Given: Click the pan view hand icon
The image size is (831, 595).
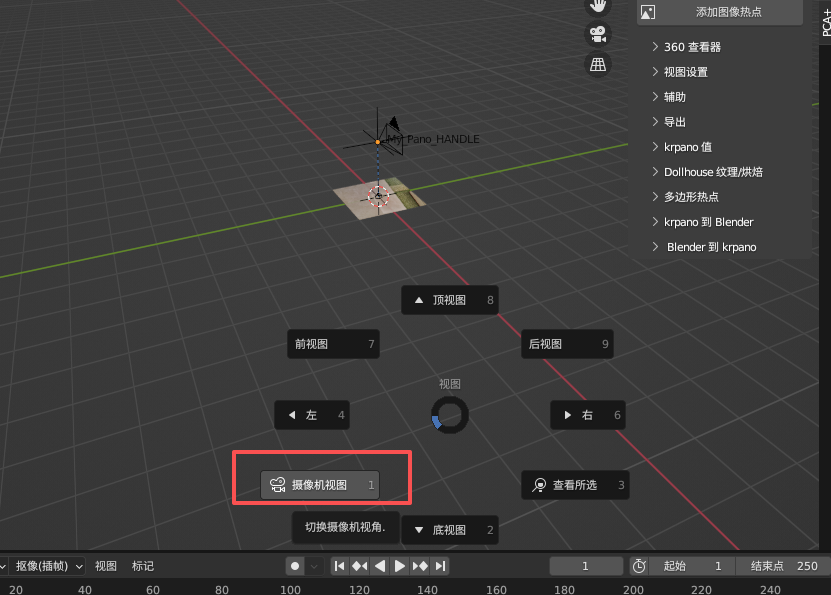Looking at the screenshot, I should 598,5.
